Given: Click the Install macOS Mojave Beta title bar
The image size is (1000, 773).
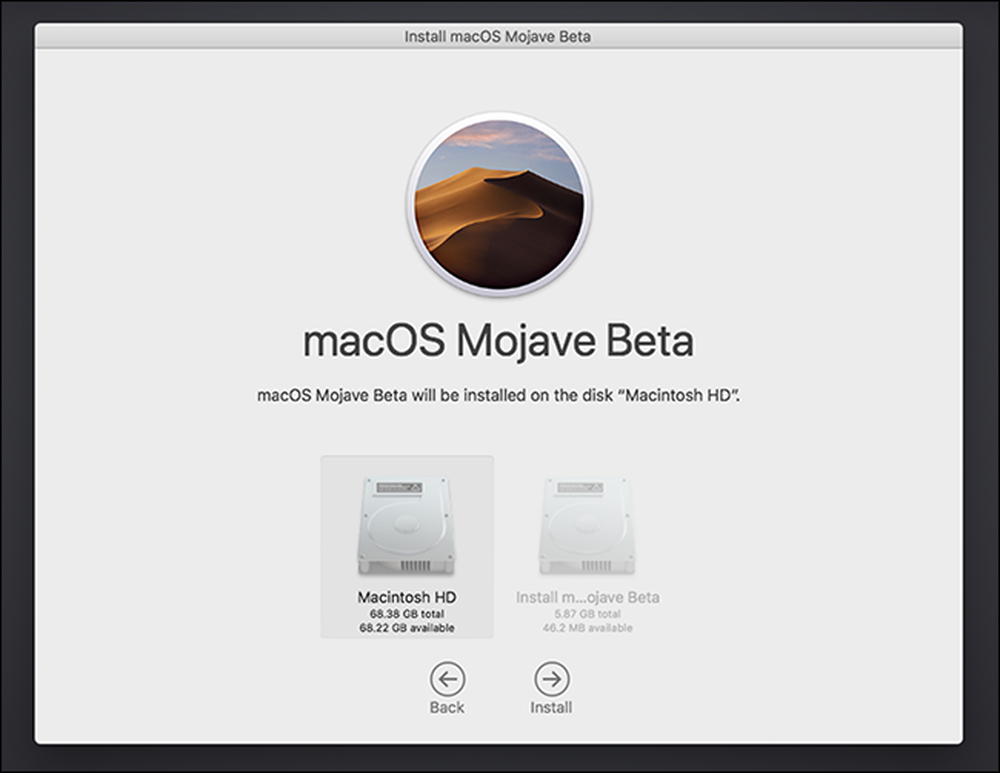Looking at the screenshot, I should (498, 36).
